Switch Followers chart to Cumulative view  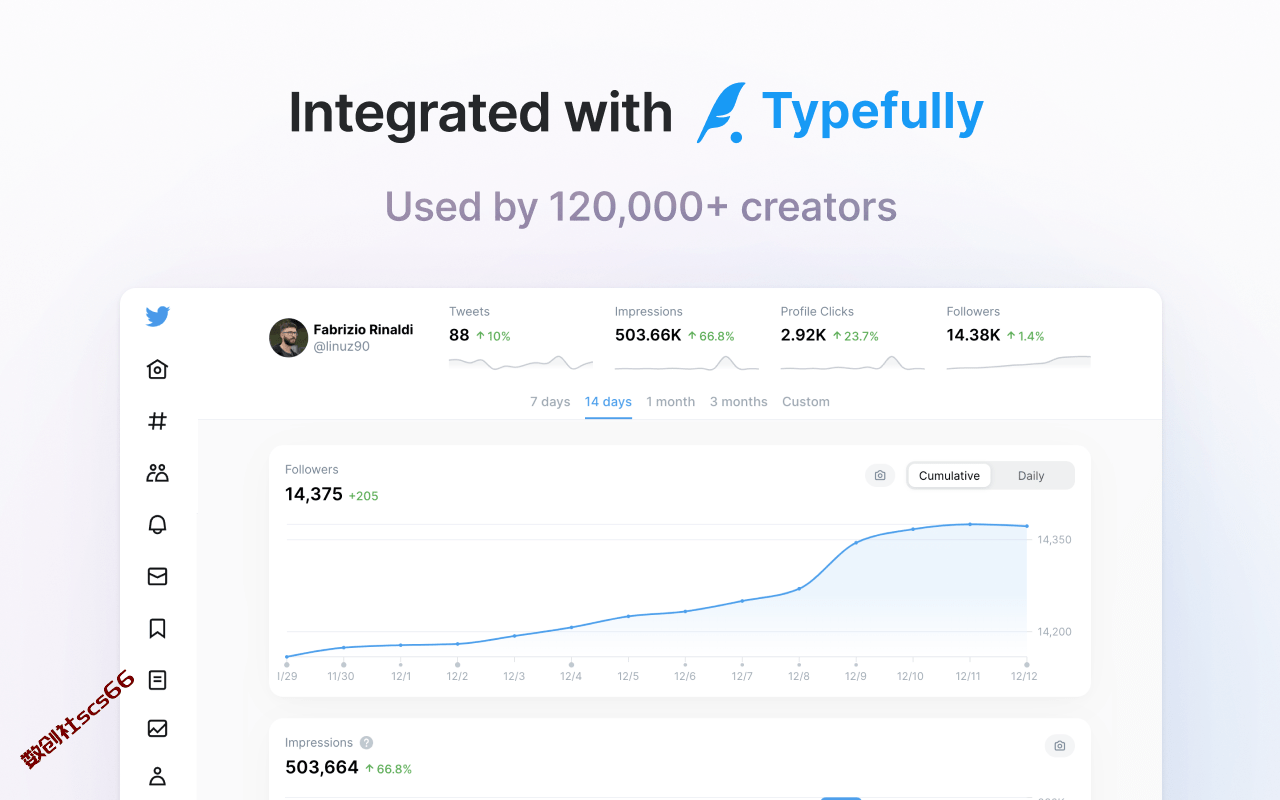(949, 476)
